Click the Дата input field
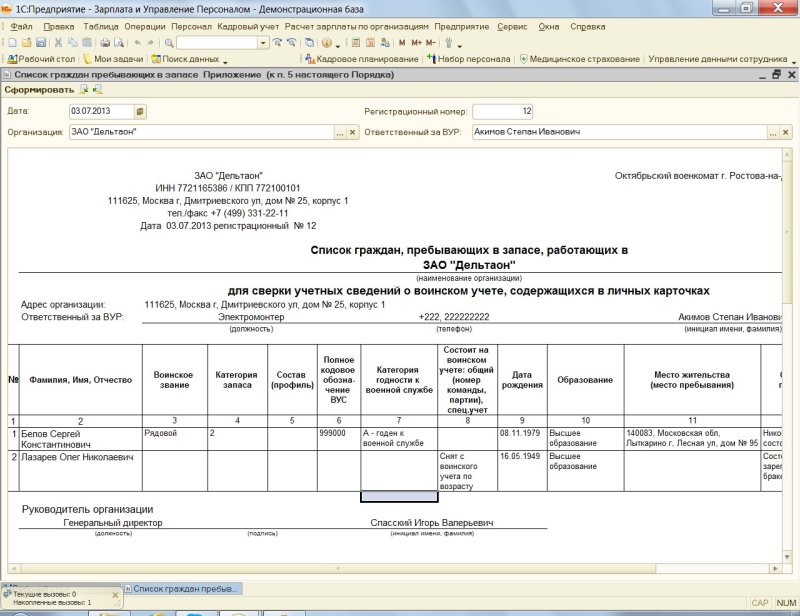The width and height of the screenshot is (800, 616). [102, 111]
